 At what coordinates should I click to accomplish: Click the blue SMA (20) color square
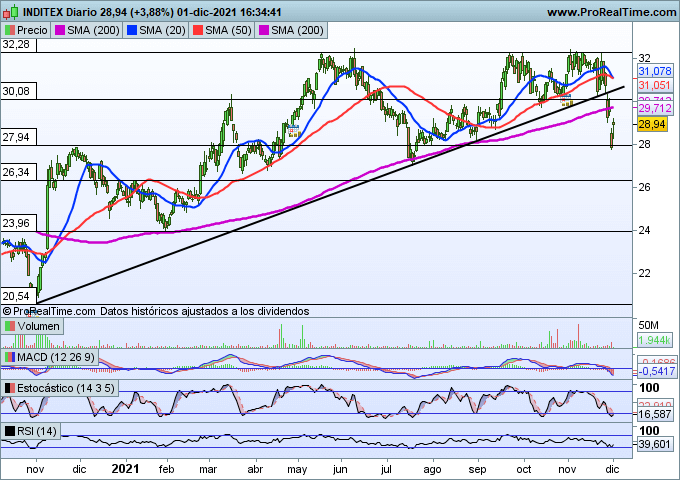point(132,30)
